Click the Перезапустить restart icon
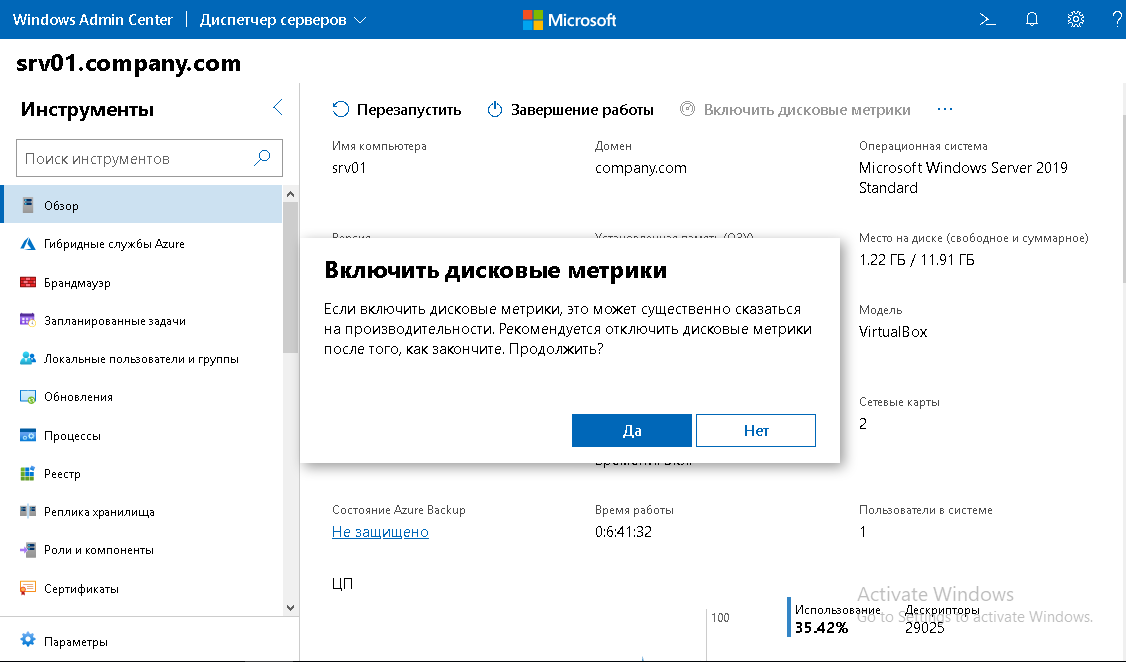The image size is (1126, 662). tap(340, 109)
